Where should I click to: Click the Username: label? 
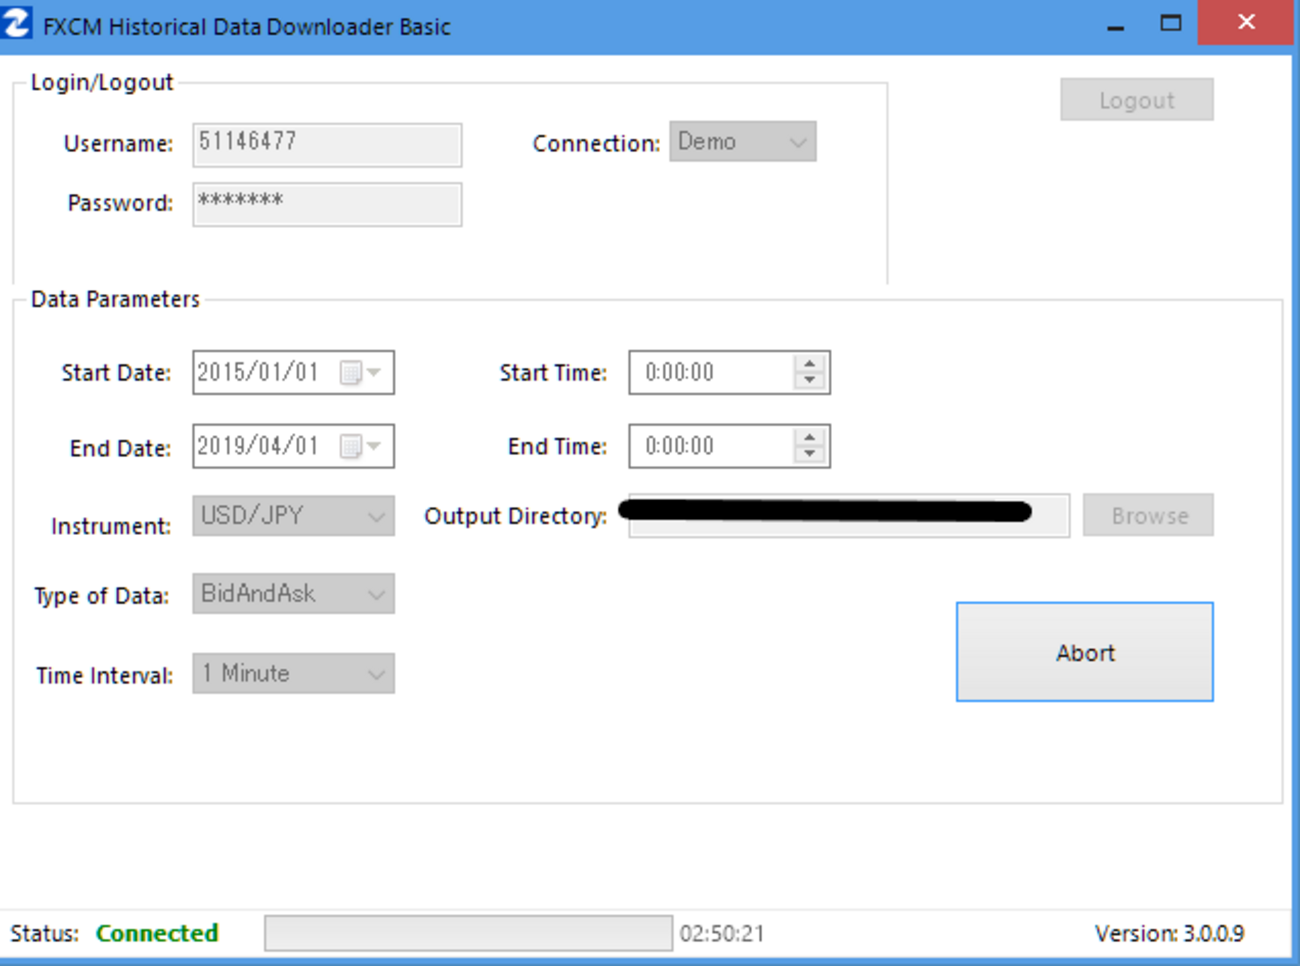(118, 144)
